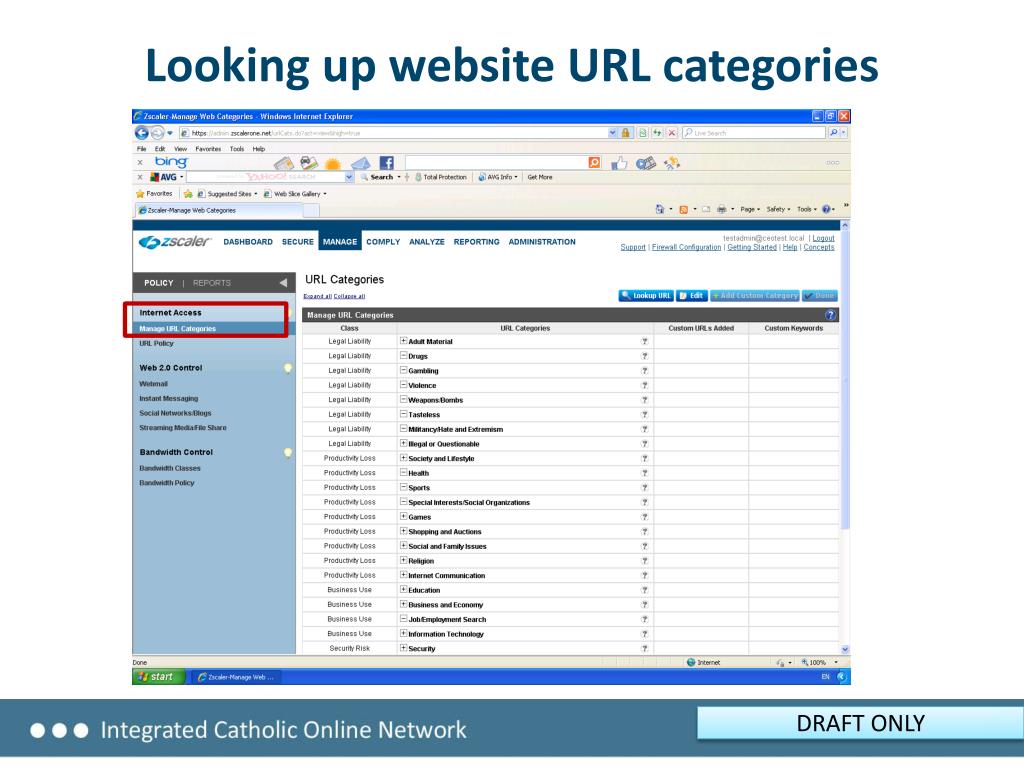The image size is (1024, 768).
Task: Click the browser Home icon
Action: click(x=660, y=209)
